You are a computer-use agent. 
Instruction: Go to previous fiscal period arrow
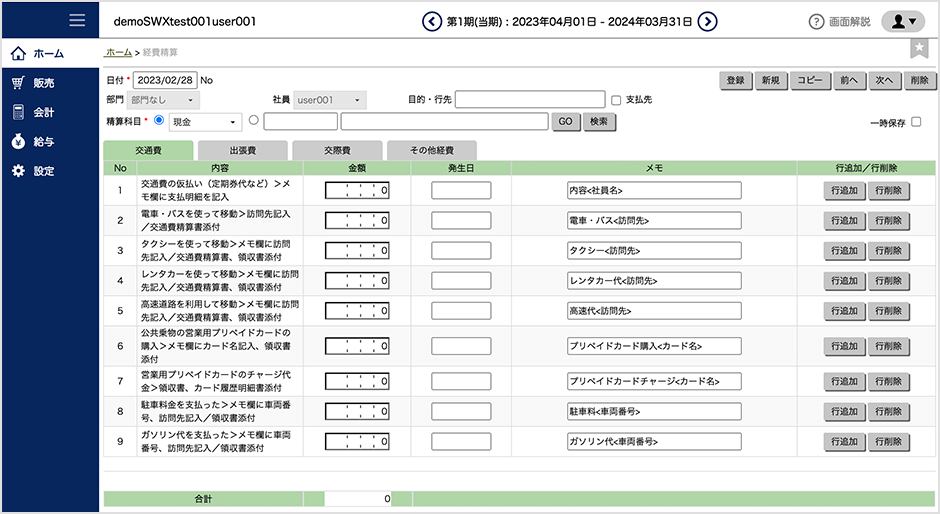click(432, 22)
